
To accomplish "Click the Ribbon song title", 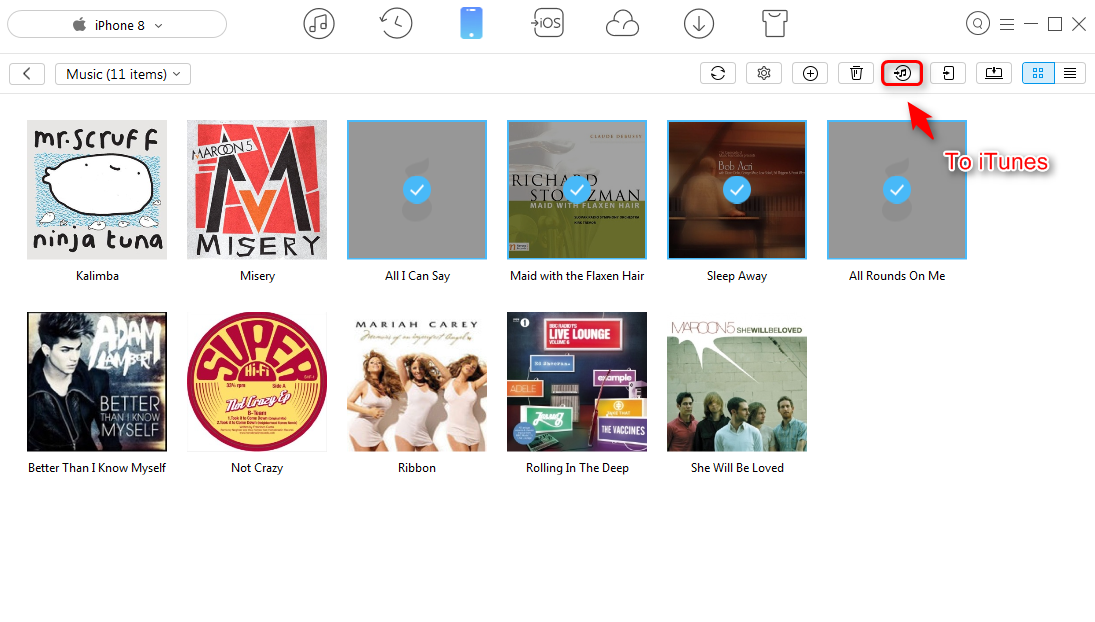I will (417, 468).
